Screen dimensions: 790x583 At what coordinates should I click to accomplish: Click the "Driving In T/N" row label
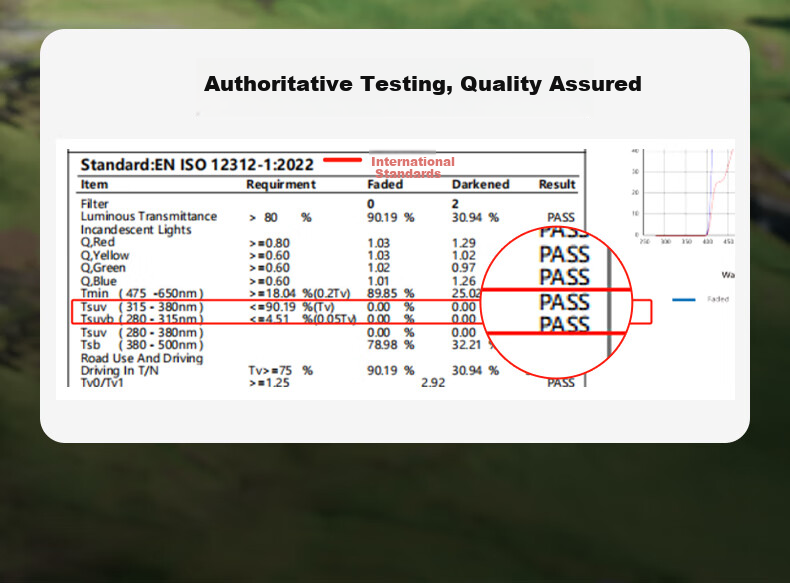pos(119,371)
